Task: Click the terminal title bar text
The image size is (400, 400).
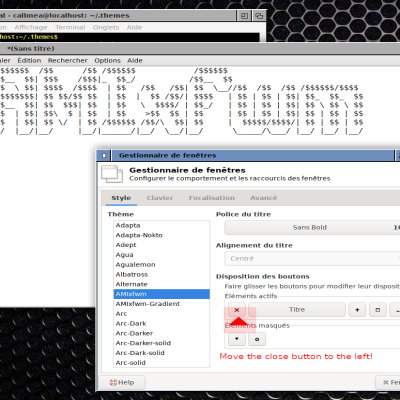Action: coord(65,16)
